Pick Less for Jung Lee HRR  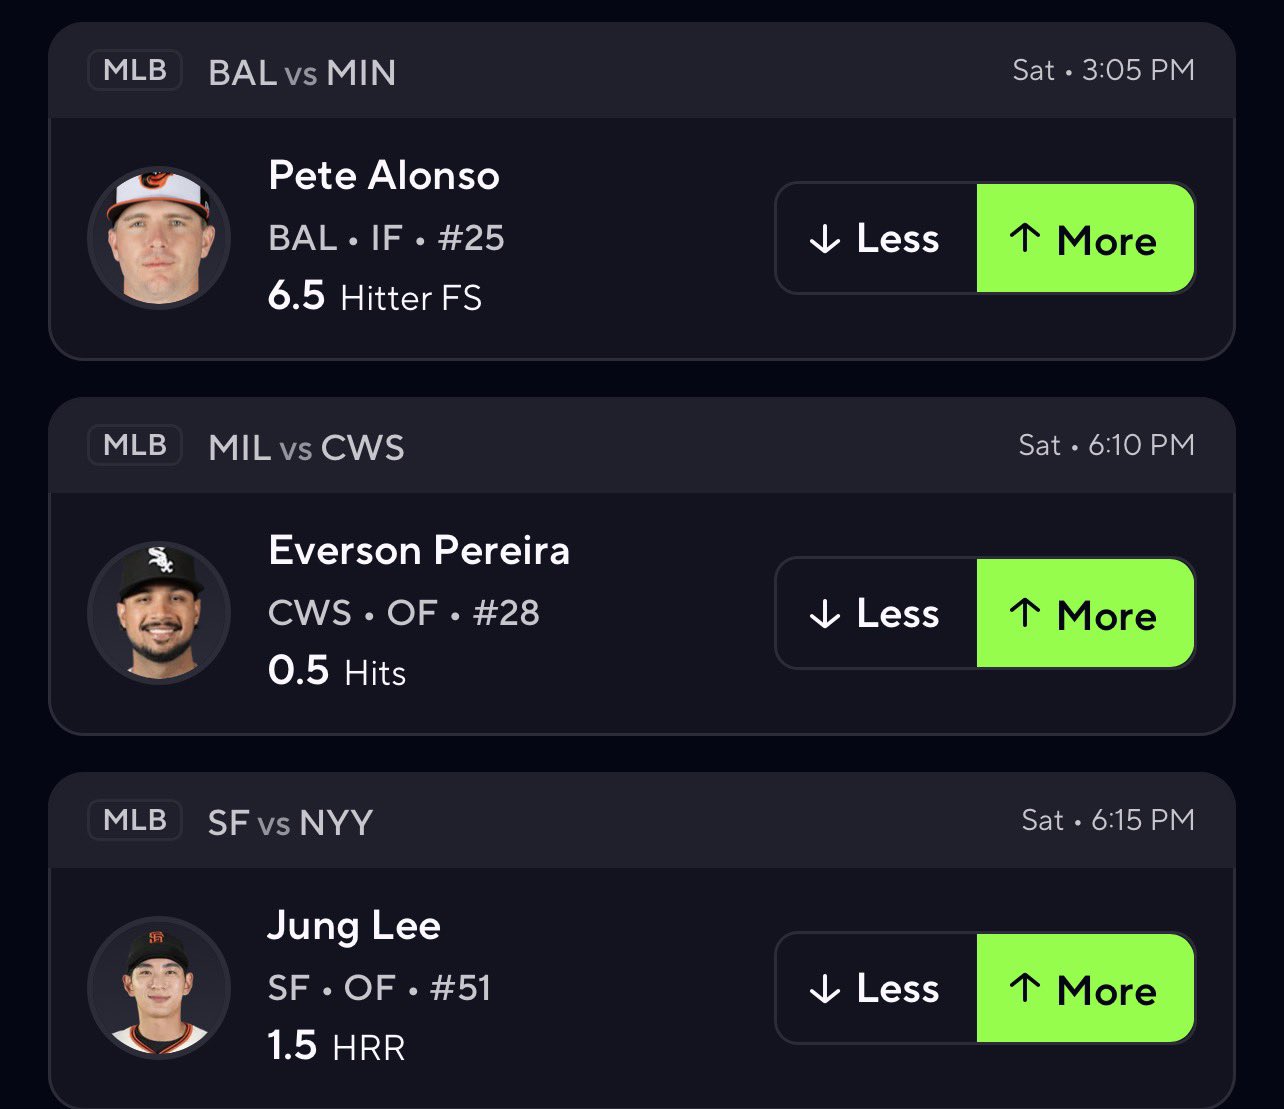pyautogui.click(x=876, y=989)
